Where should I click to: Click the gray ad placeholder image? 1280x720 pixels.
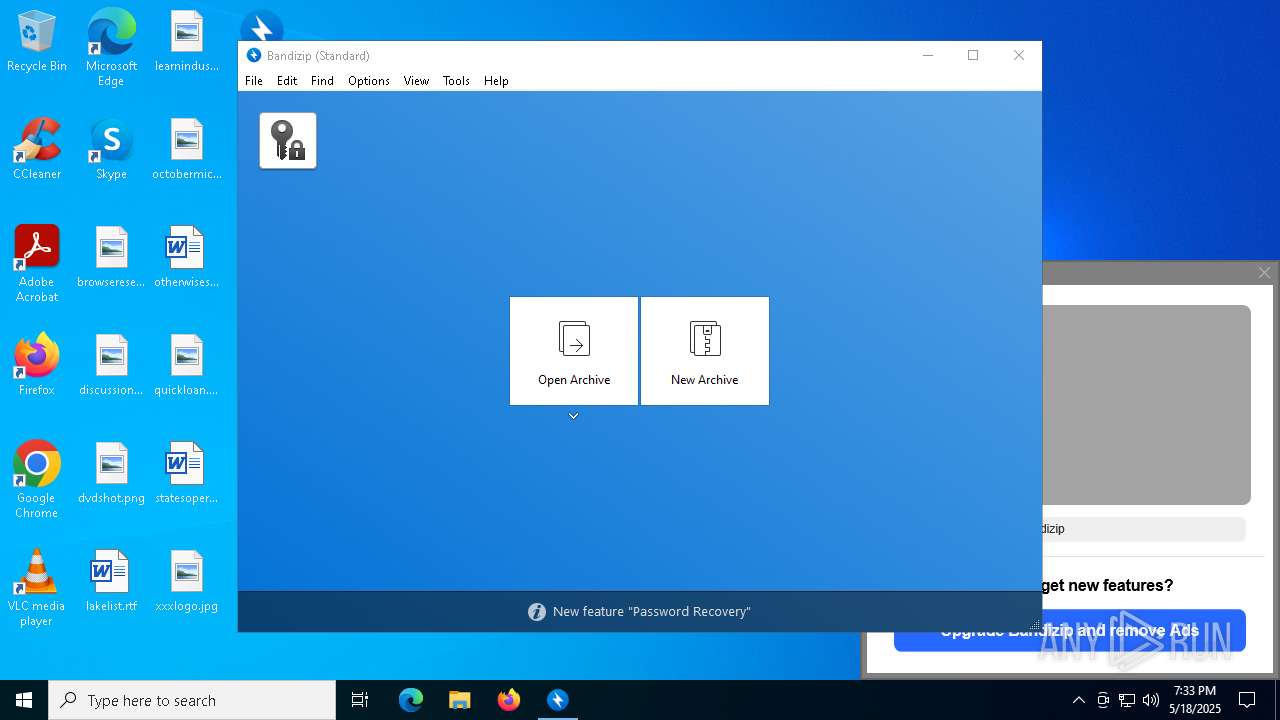click(x=1146, y=405)
